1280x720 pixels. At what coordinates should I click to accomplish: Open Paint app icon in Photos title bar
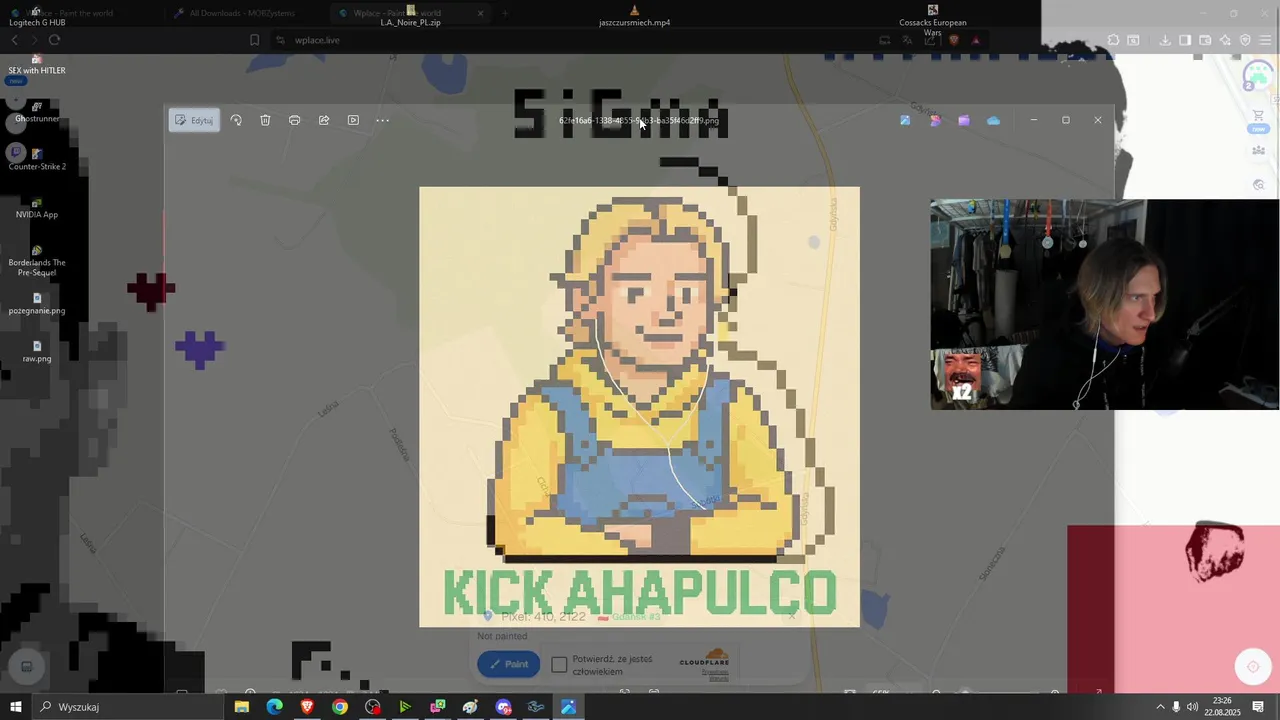click(x=905, y=120)
